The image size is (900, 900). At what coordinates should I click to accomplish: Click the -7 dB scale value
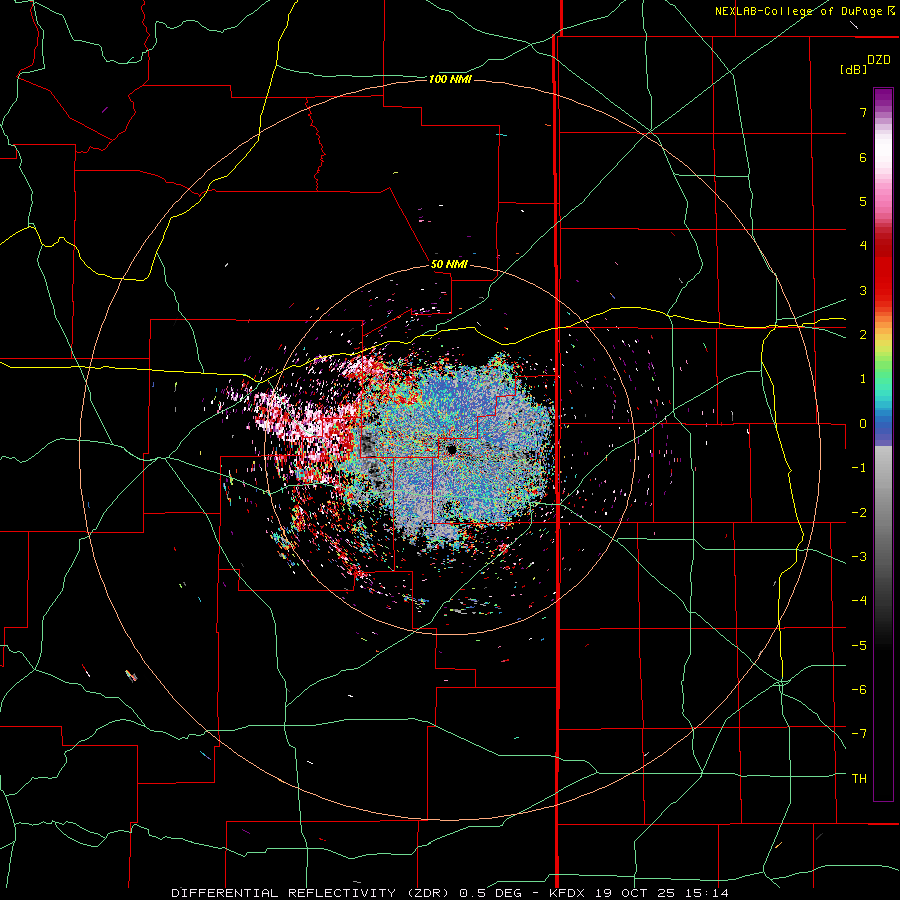pyautogui.click(x=859, y=734)
